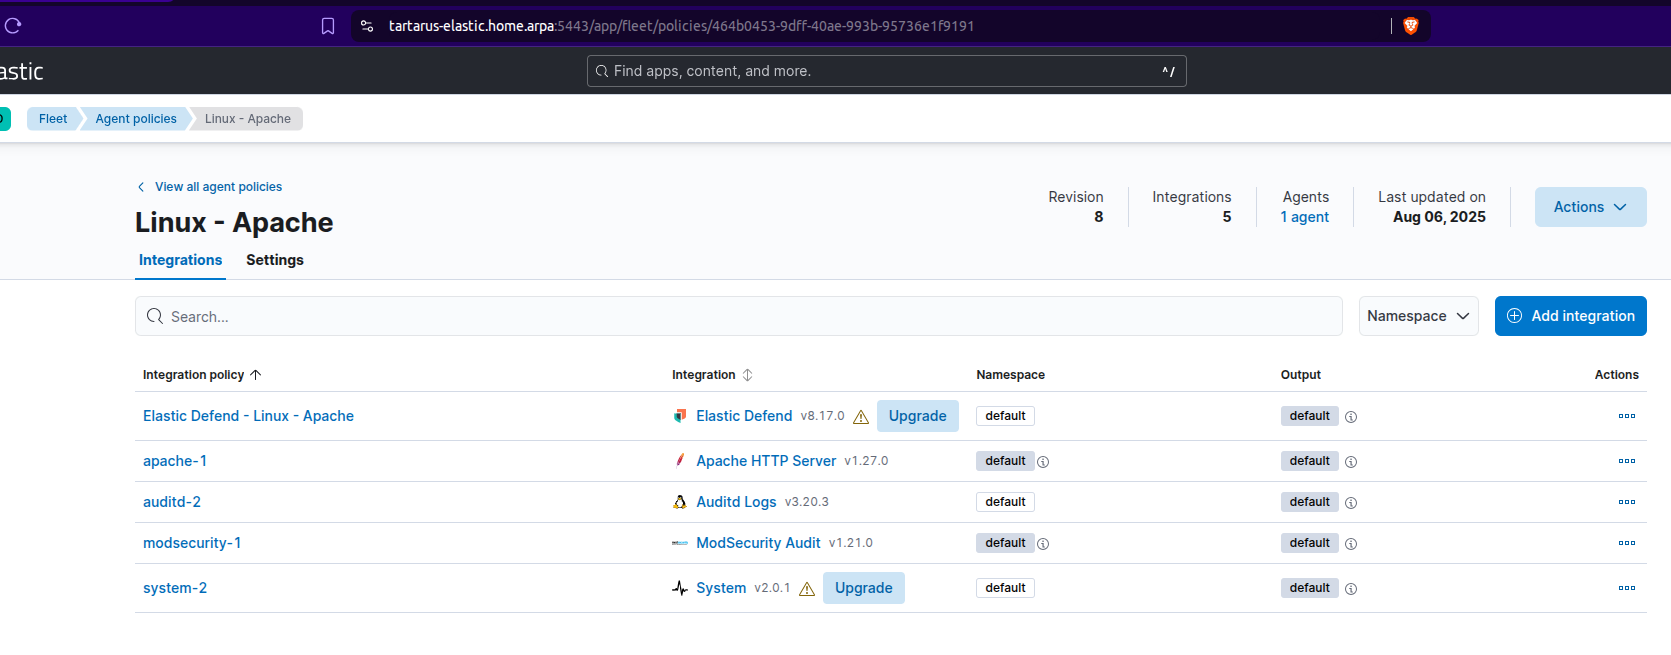Image resolution: width=1671 pixels, height=655 pixels.
Task: Click output info icon in system-2 row
Action: [1351, 589]
